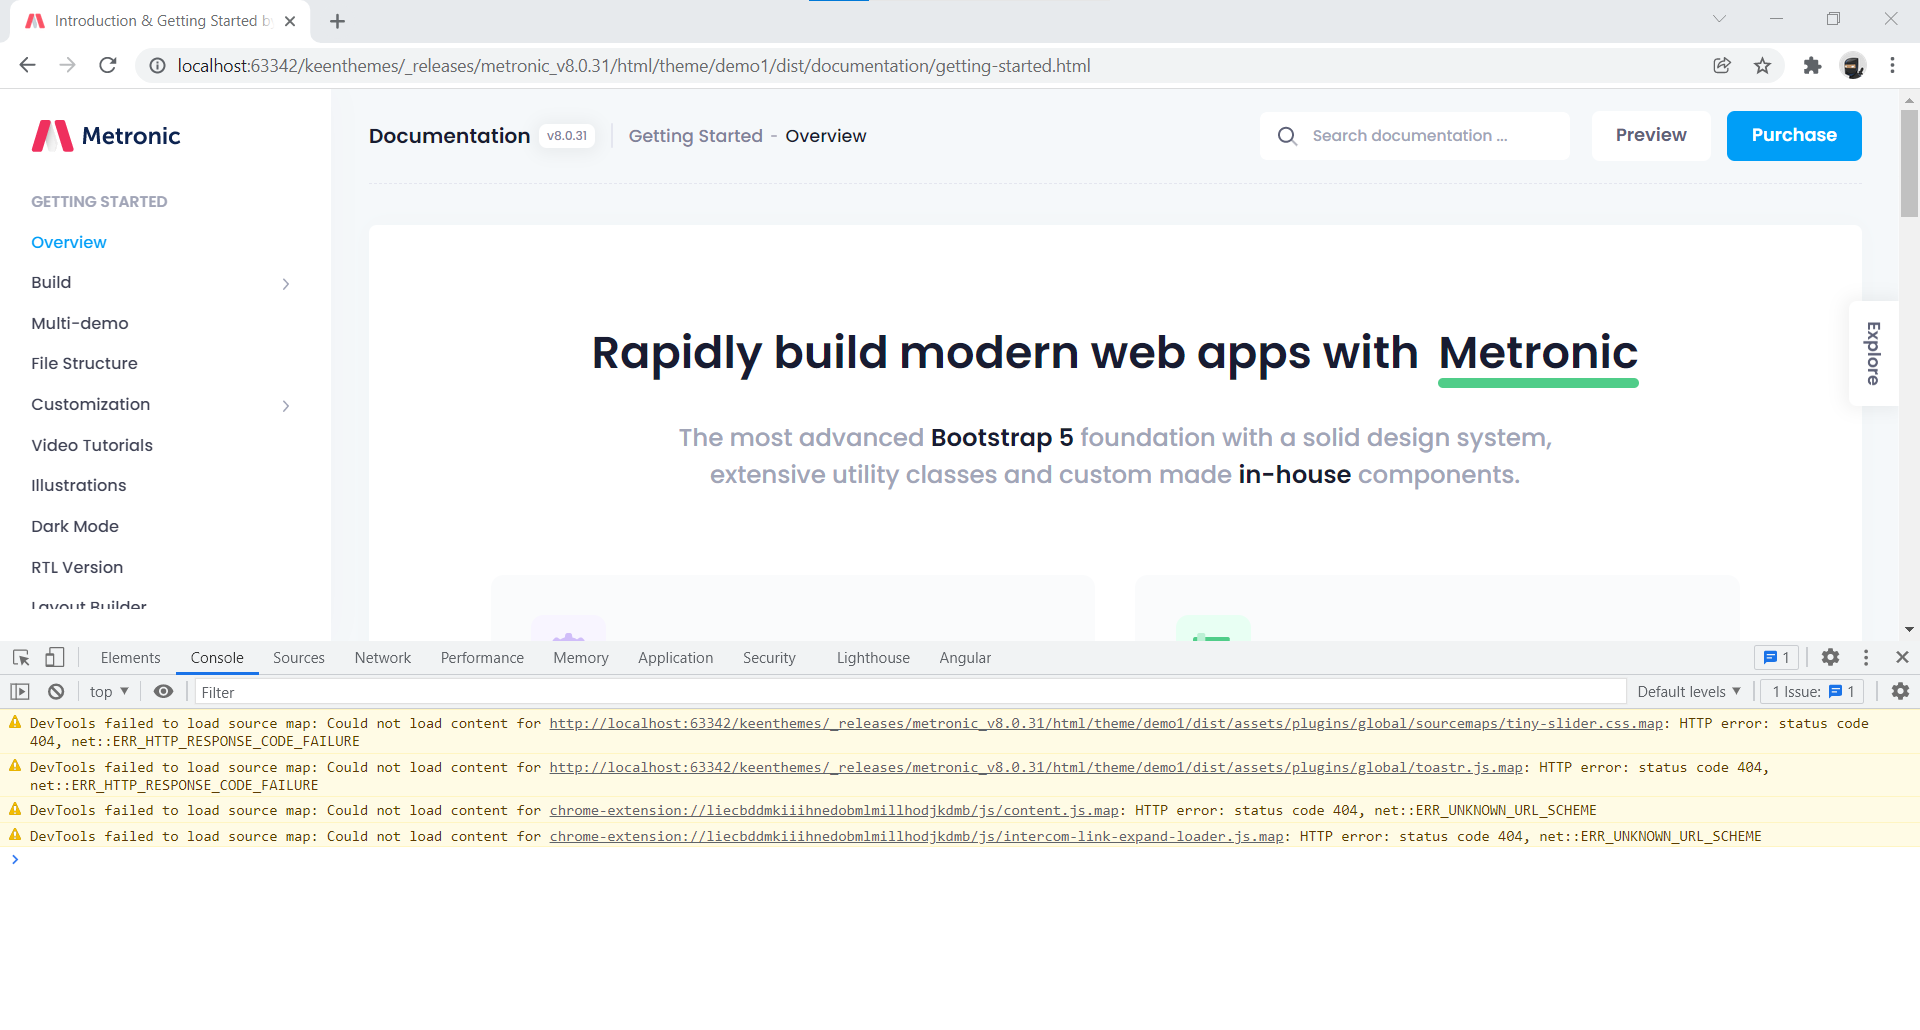The width and height of the screenshot is (1920, 1030).
Task: Click the messages count badge in DevTools
Action: tap(1776, 657)
